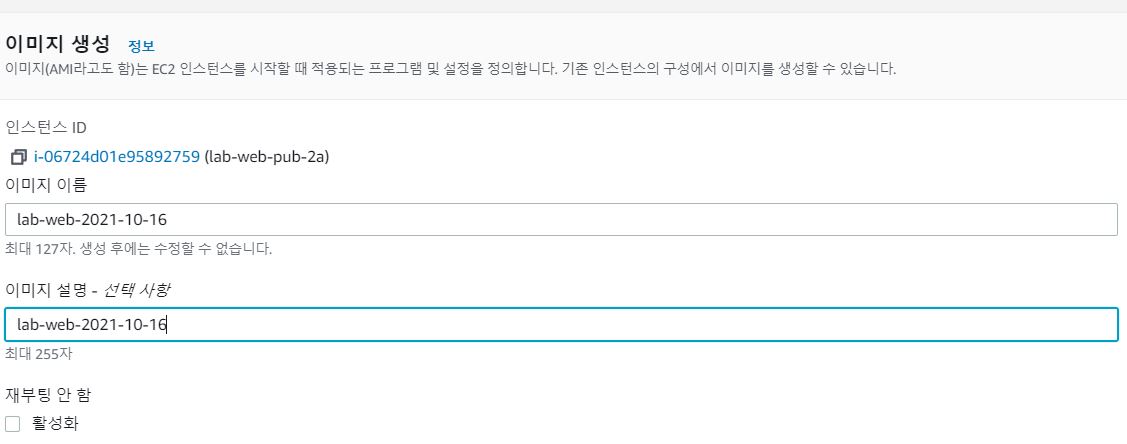Focus the 이미지 이름 input field
1127x444 pixels.
click(560, 220)
